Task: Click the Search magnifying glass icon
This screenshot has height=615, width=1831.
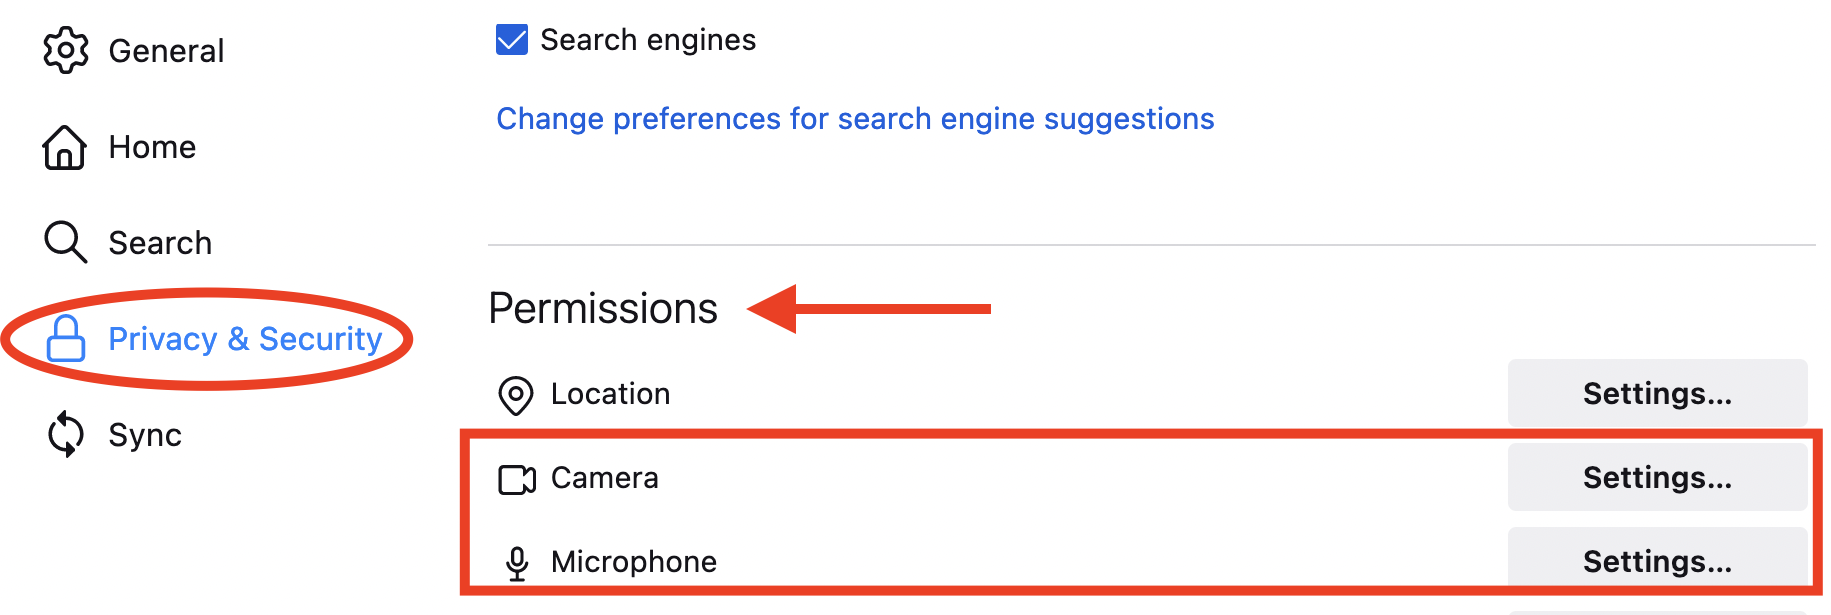Action: [65, 242]
